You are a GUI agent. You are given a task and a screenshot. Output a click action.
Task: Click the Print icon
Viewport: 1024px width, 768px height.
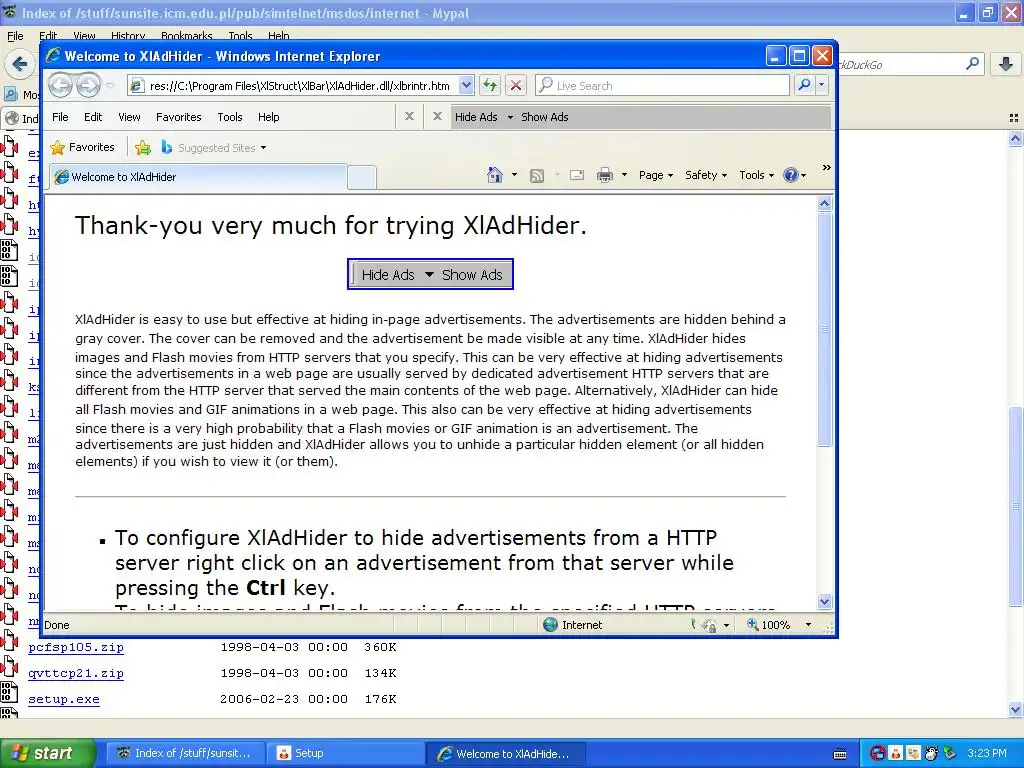605,175
